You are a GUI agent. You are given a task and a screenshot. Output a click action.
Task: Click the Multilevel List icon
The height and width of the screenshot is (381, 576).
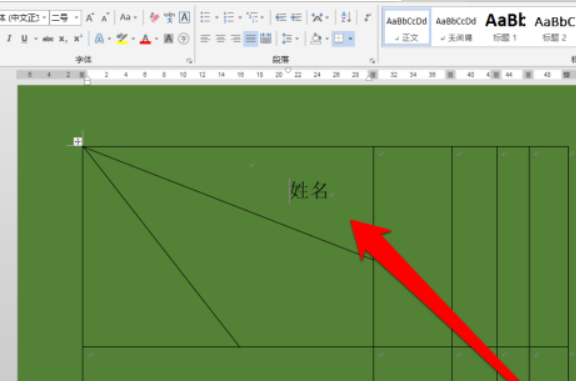pyautogui.click(x=252, y=17)
